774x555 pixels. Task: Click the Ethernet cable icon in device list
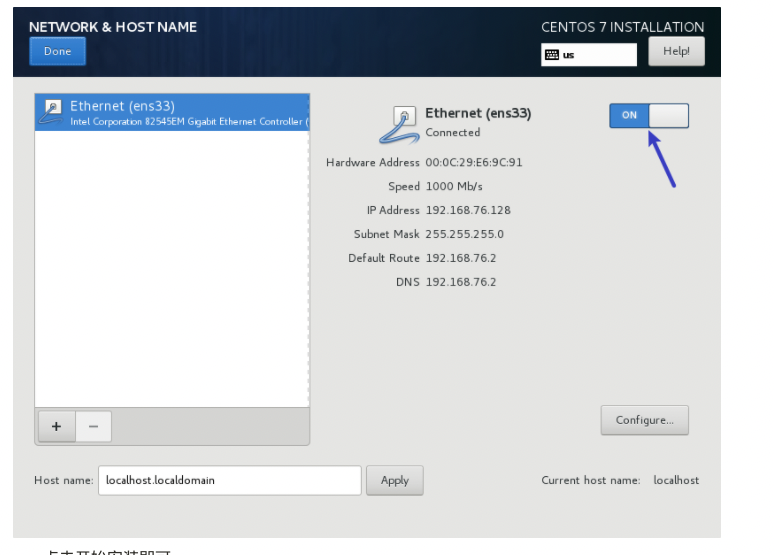click(x=51, y=113)
